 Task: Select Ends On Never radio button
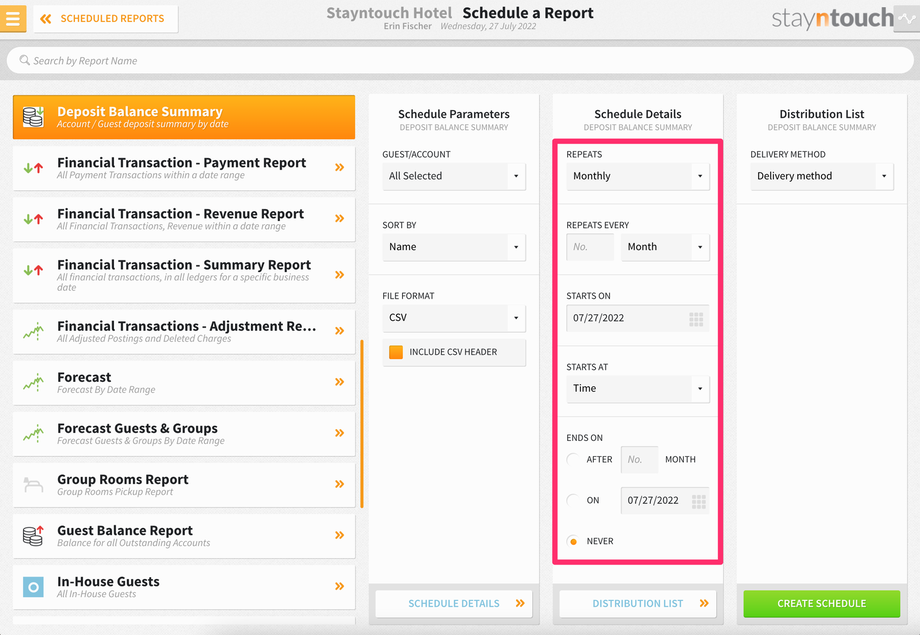click(573, 541)
